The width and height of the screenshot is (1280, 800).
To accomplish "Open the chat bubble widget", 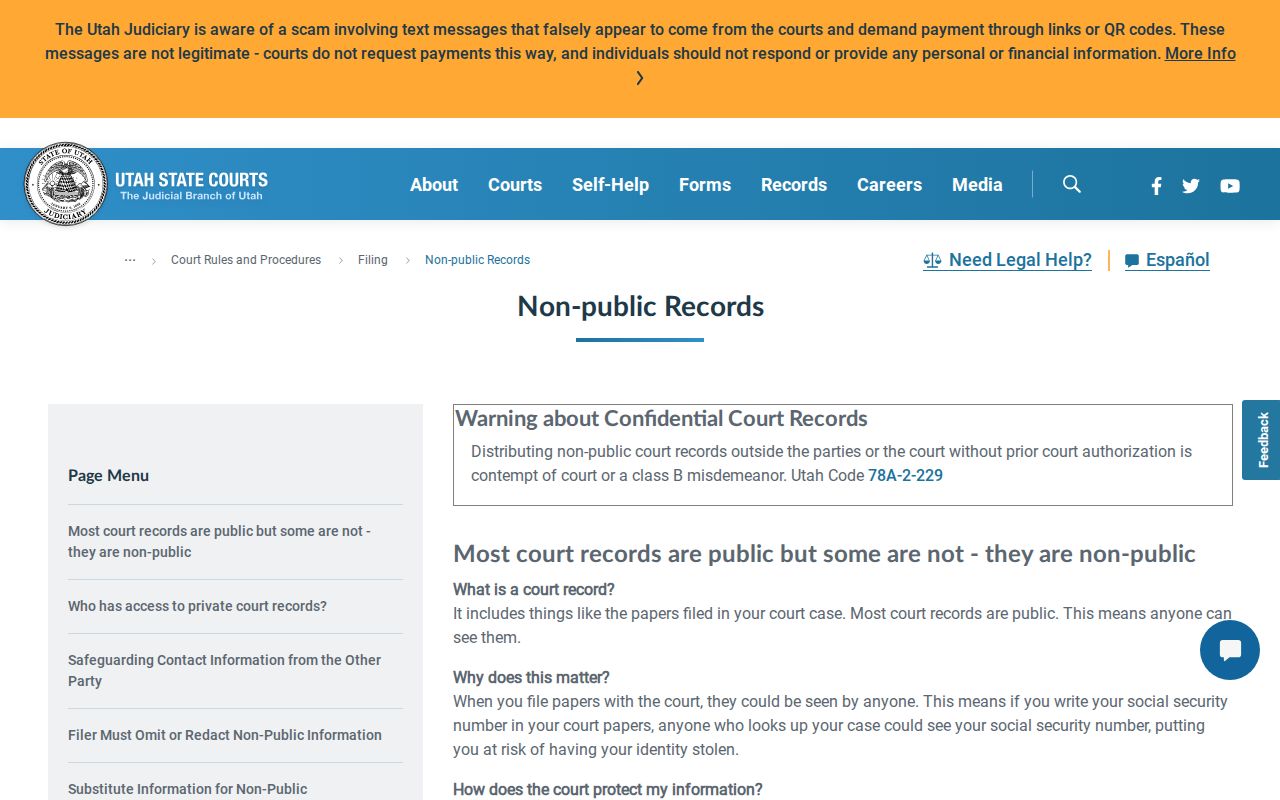I will [x=1230, y=650].
